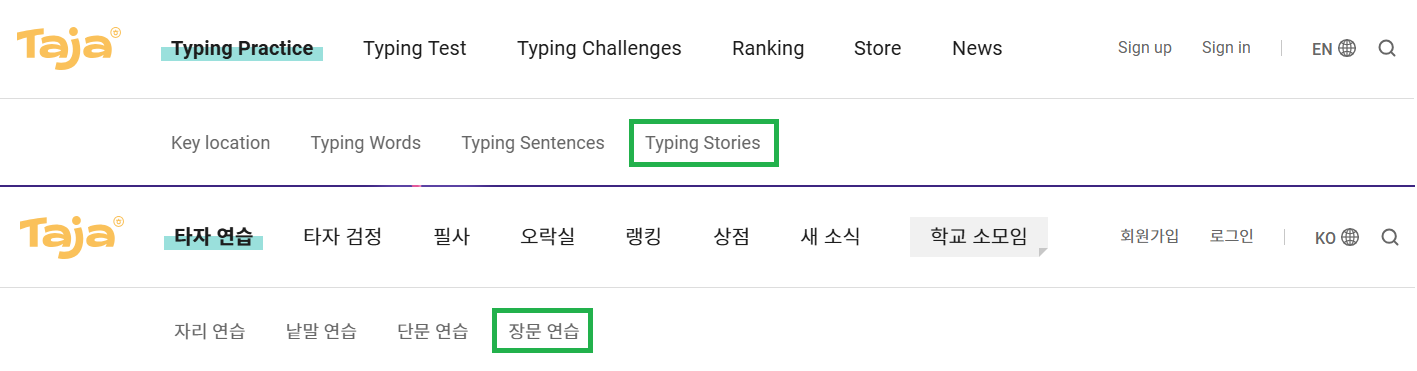Open the Typing Test menu

click(x=415, y=48)
